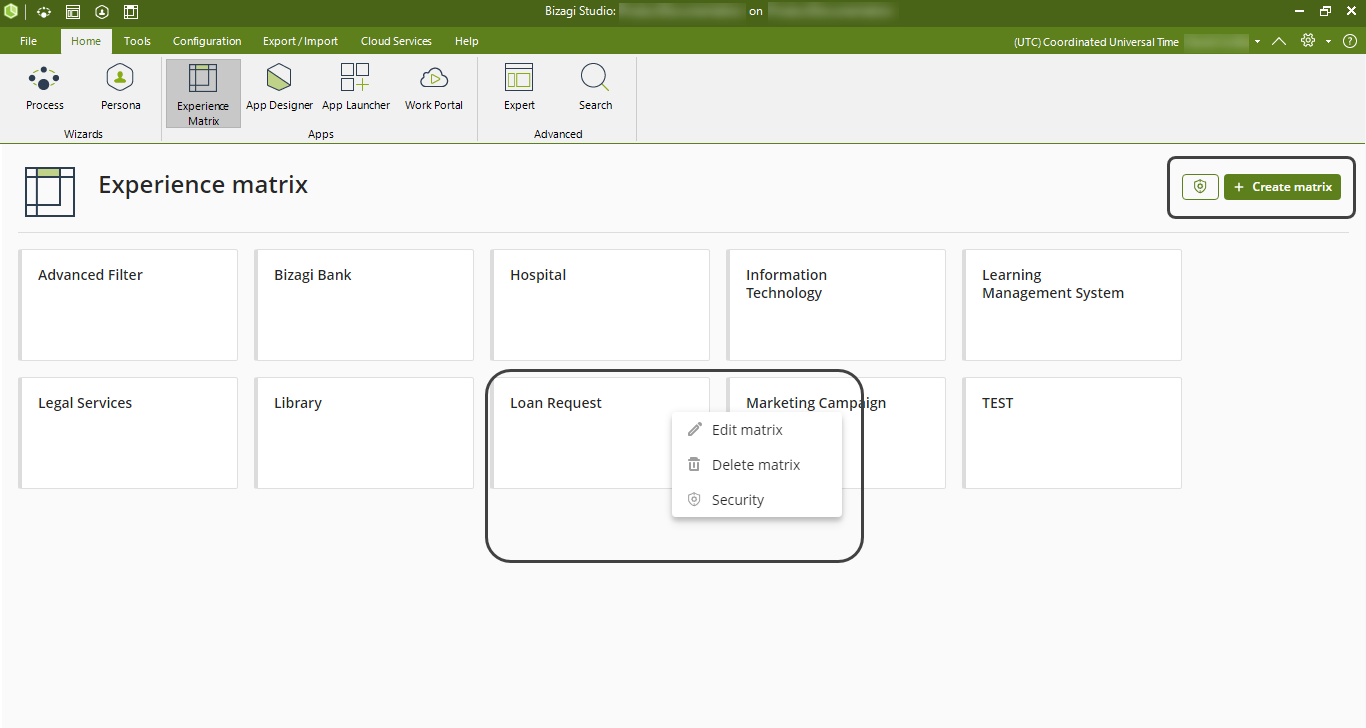Open the Cloud Services tab
The image size is (1366, 728).
tap(396, 41)
